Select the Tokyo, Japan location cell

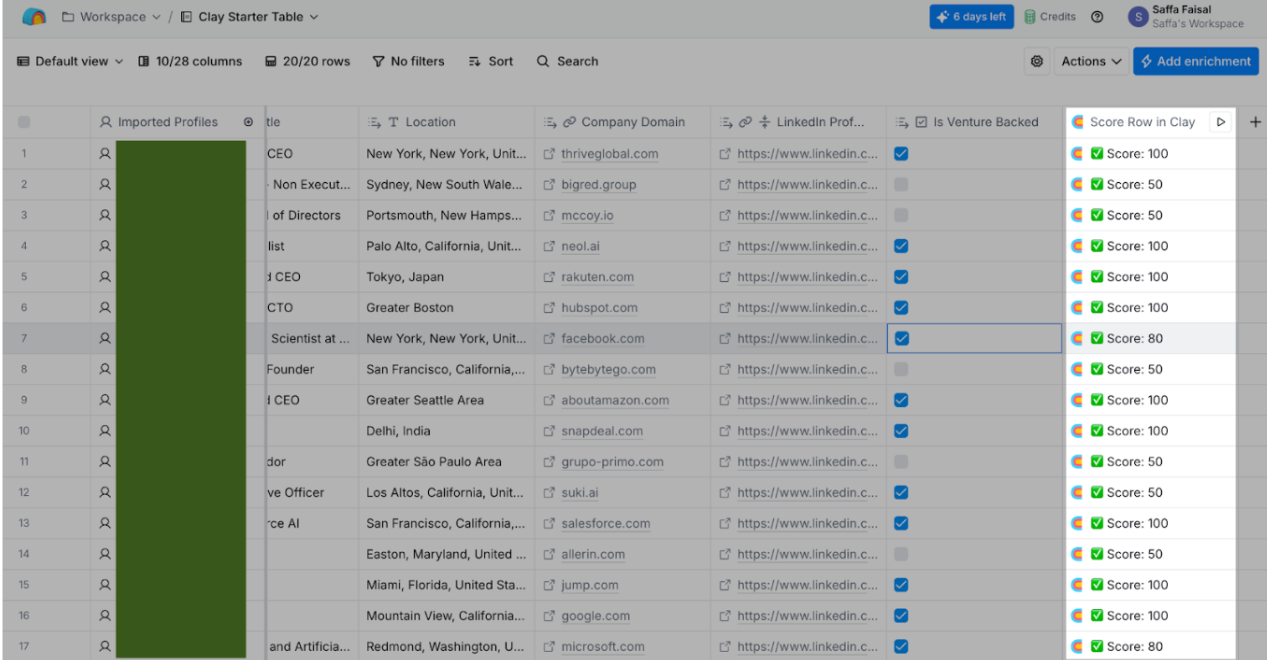click(447, 277)
